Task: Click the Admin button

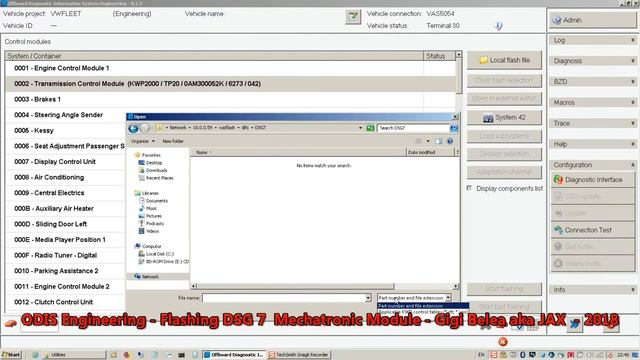Action: click(x=593, y=20)
